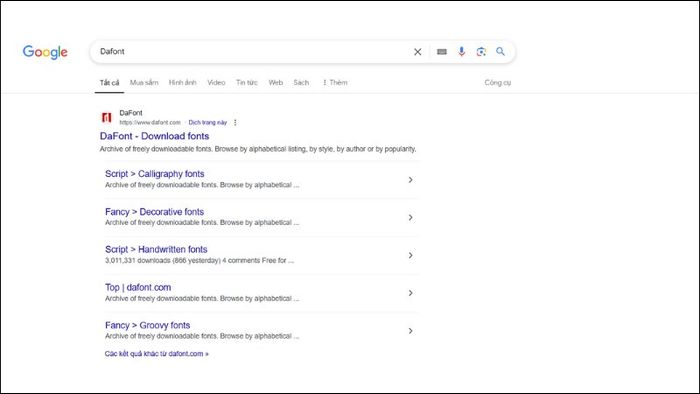Expand chevron on Top dafont.com row

(x=410, y=293)
